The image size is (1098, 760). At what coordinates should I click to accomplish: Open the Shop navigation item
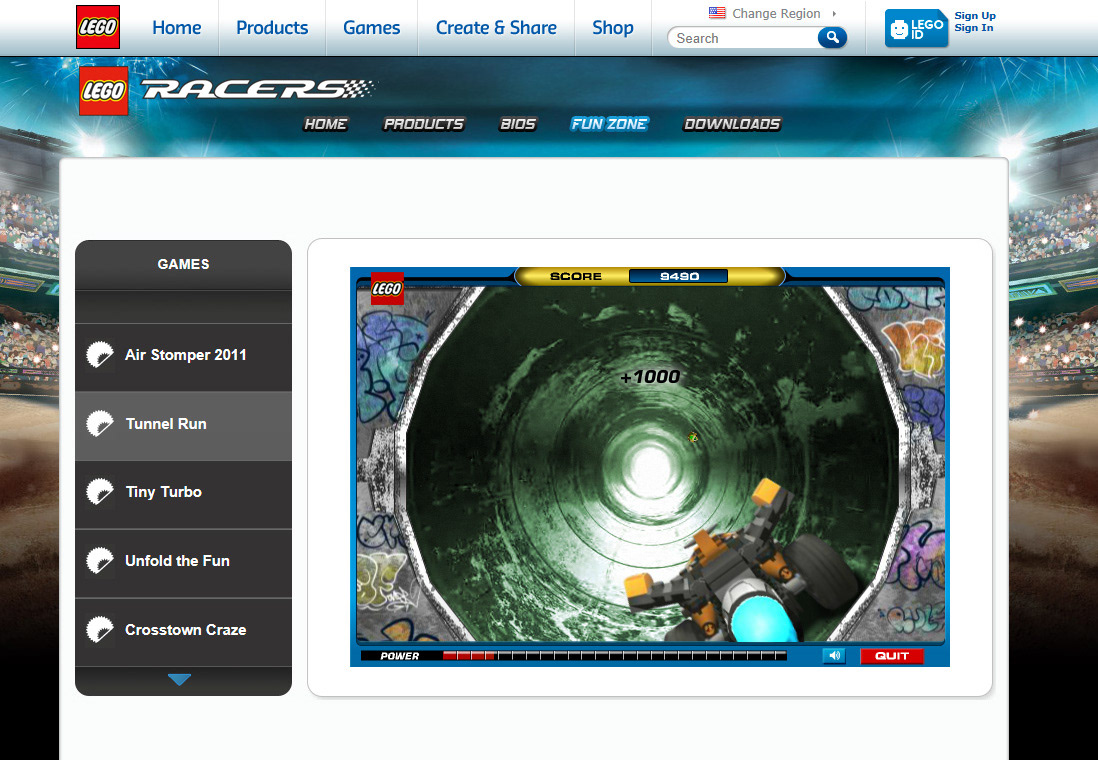613,27
